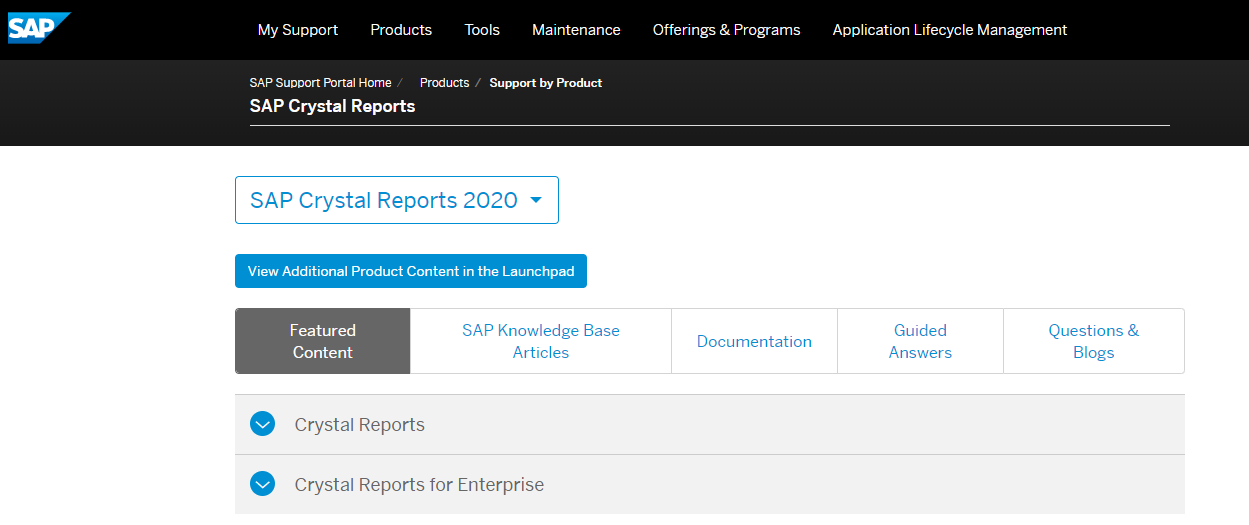Open the Products menu in top navigation
This screenshot has height=525, width=1249.
(x=401, y=30)
